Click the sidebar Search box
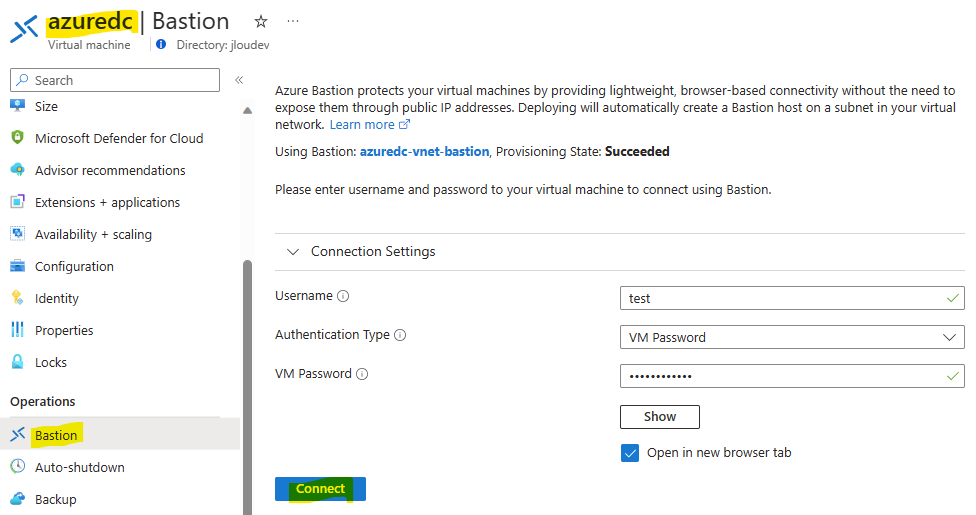Screen dimensions: 976x515 (115, 80)
